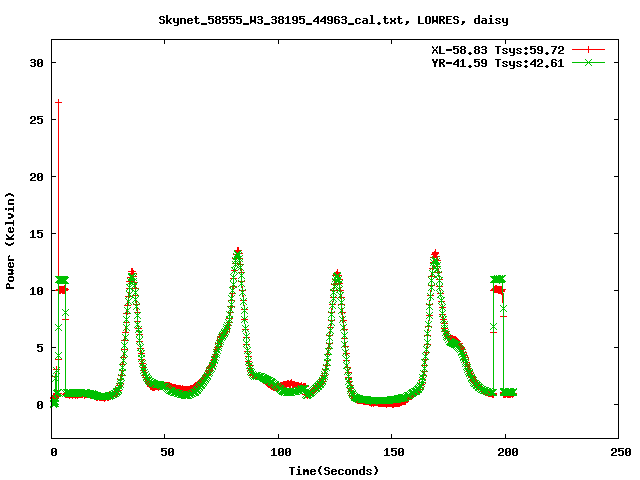This screenshot has height=480, width=640.
Task: Click the y-axis tick label 15
Action: coord(36,234)
